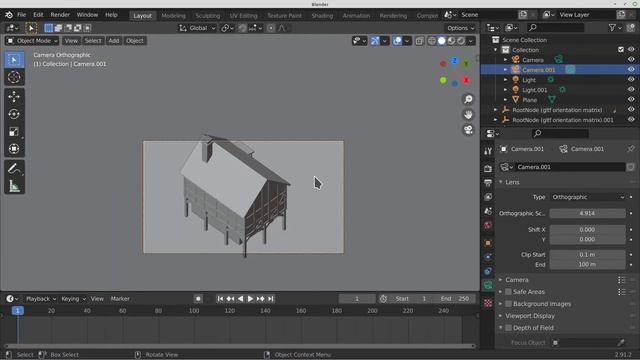Jump to the last frame
Screen dimensions: 640x360
[x=271, y=299]
